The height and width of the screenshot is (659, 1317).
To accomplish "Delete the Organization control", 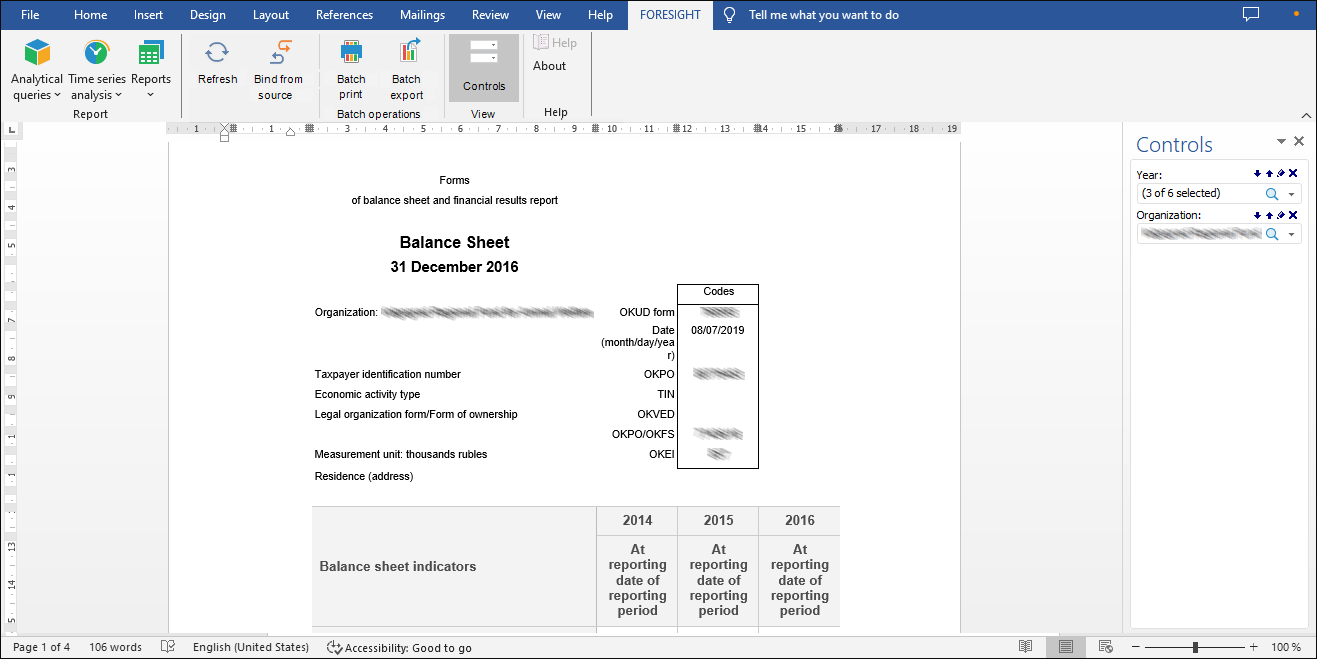I will click(x=1293, y=215).
